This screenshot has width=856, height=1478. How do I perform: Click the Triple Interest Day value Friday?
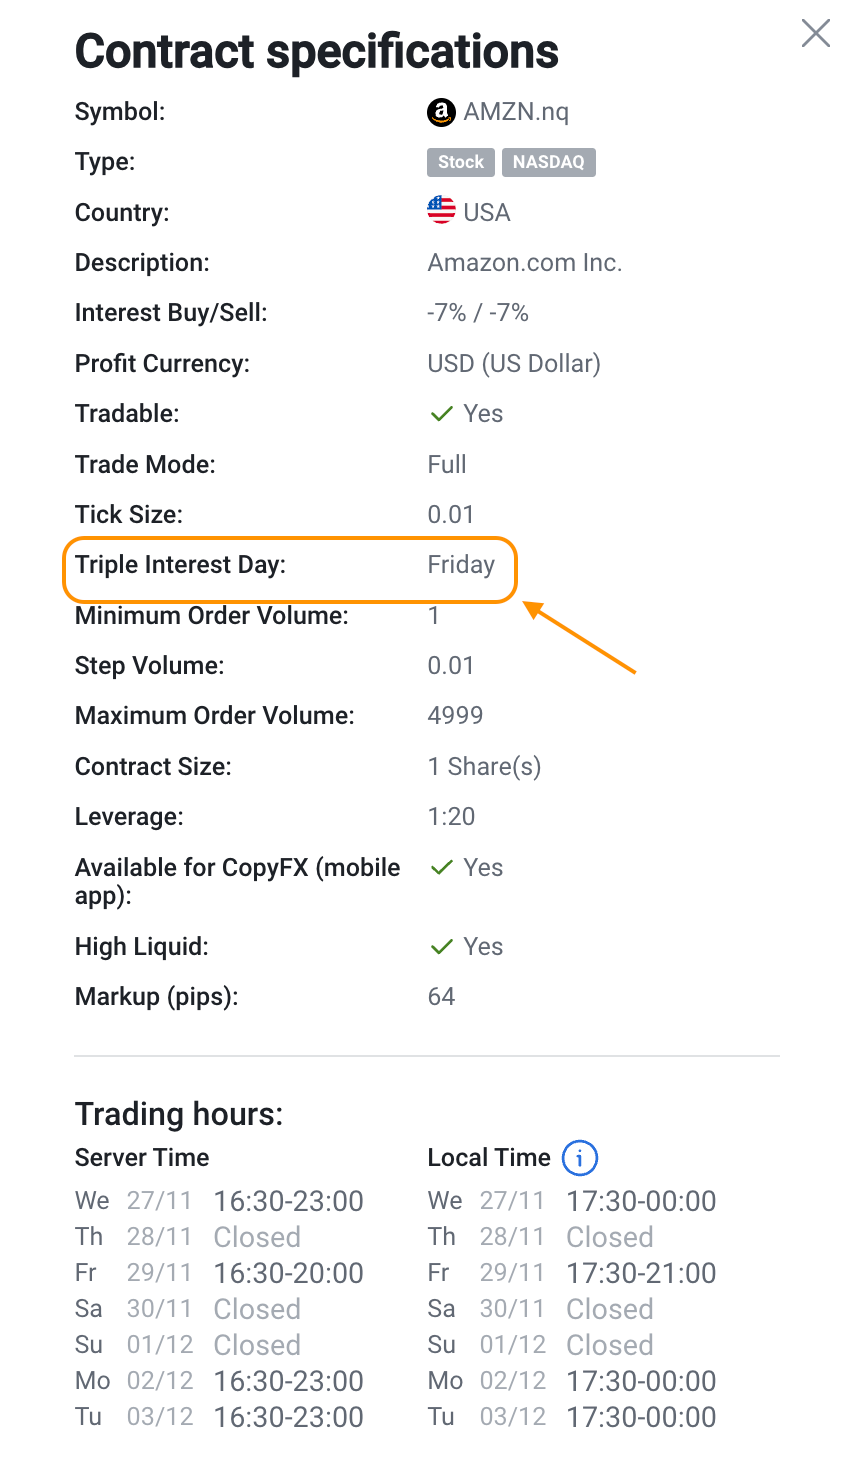coord(461,565)
